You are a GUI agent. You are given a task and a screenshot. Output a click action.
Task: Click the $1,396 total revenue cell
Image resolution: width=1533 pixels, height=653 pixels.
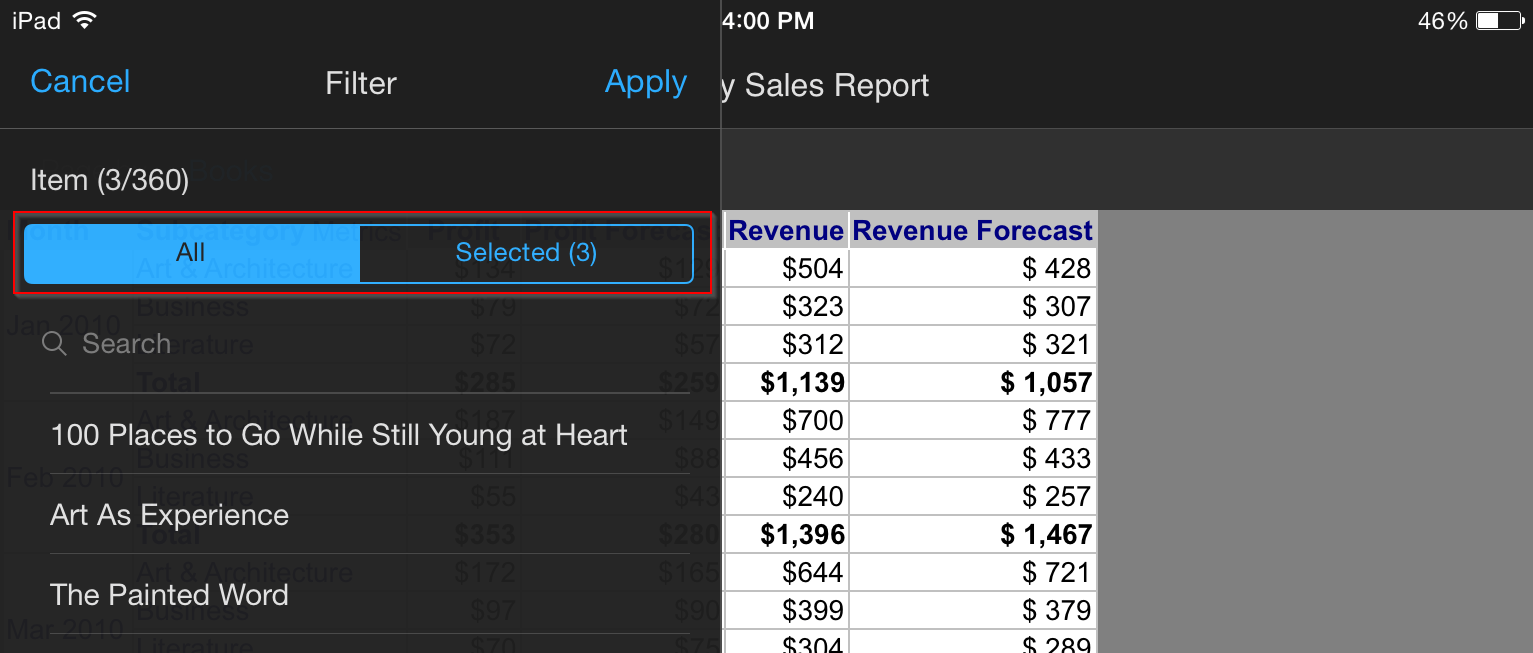point(786,534)
